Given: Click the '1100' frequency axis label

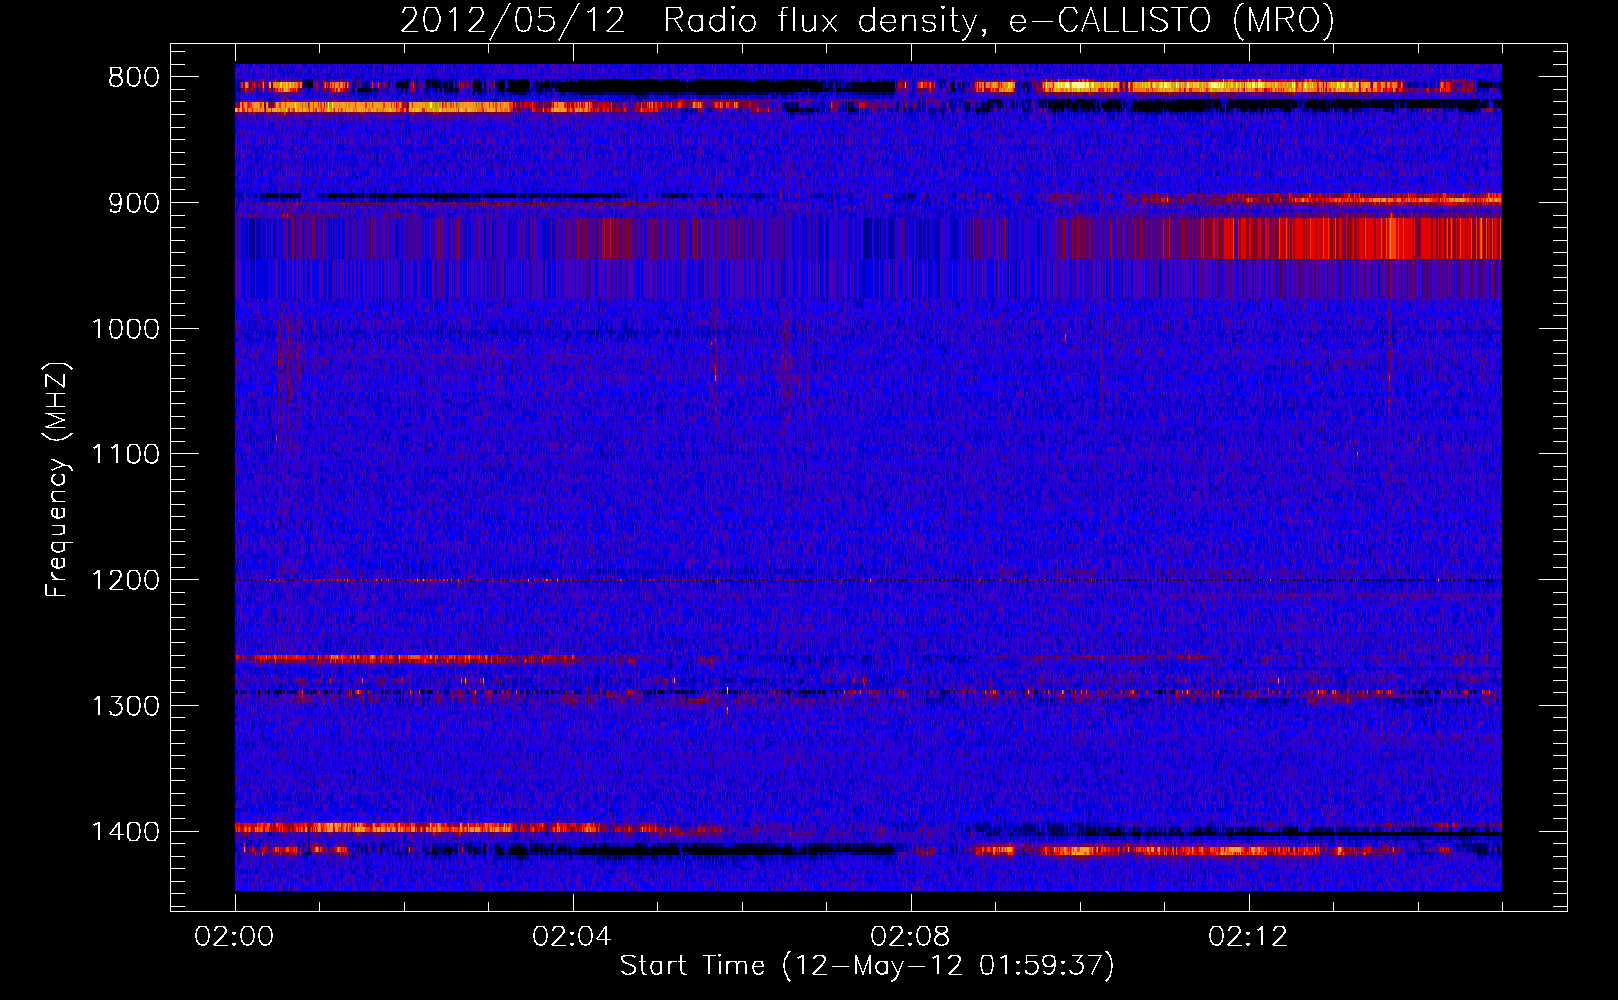Looking at the screenshot, I should click(126, 455).
